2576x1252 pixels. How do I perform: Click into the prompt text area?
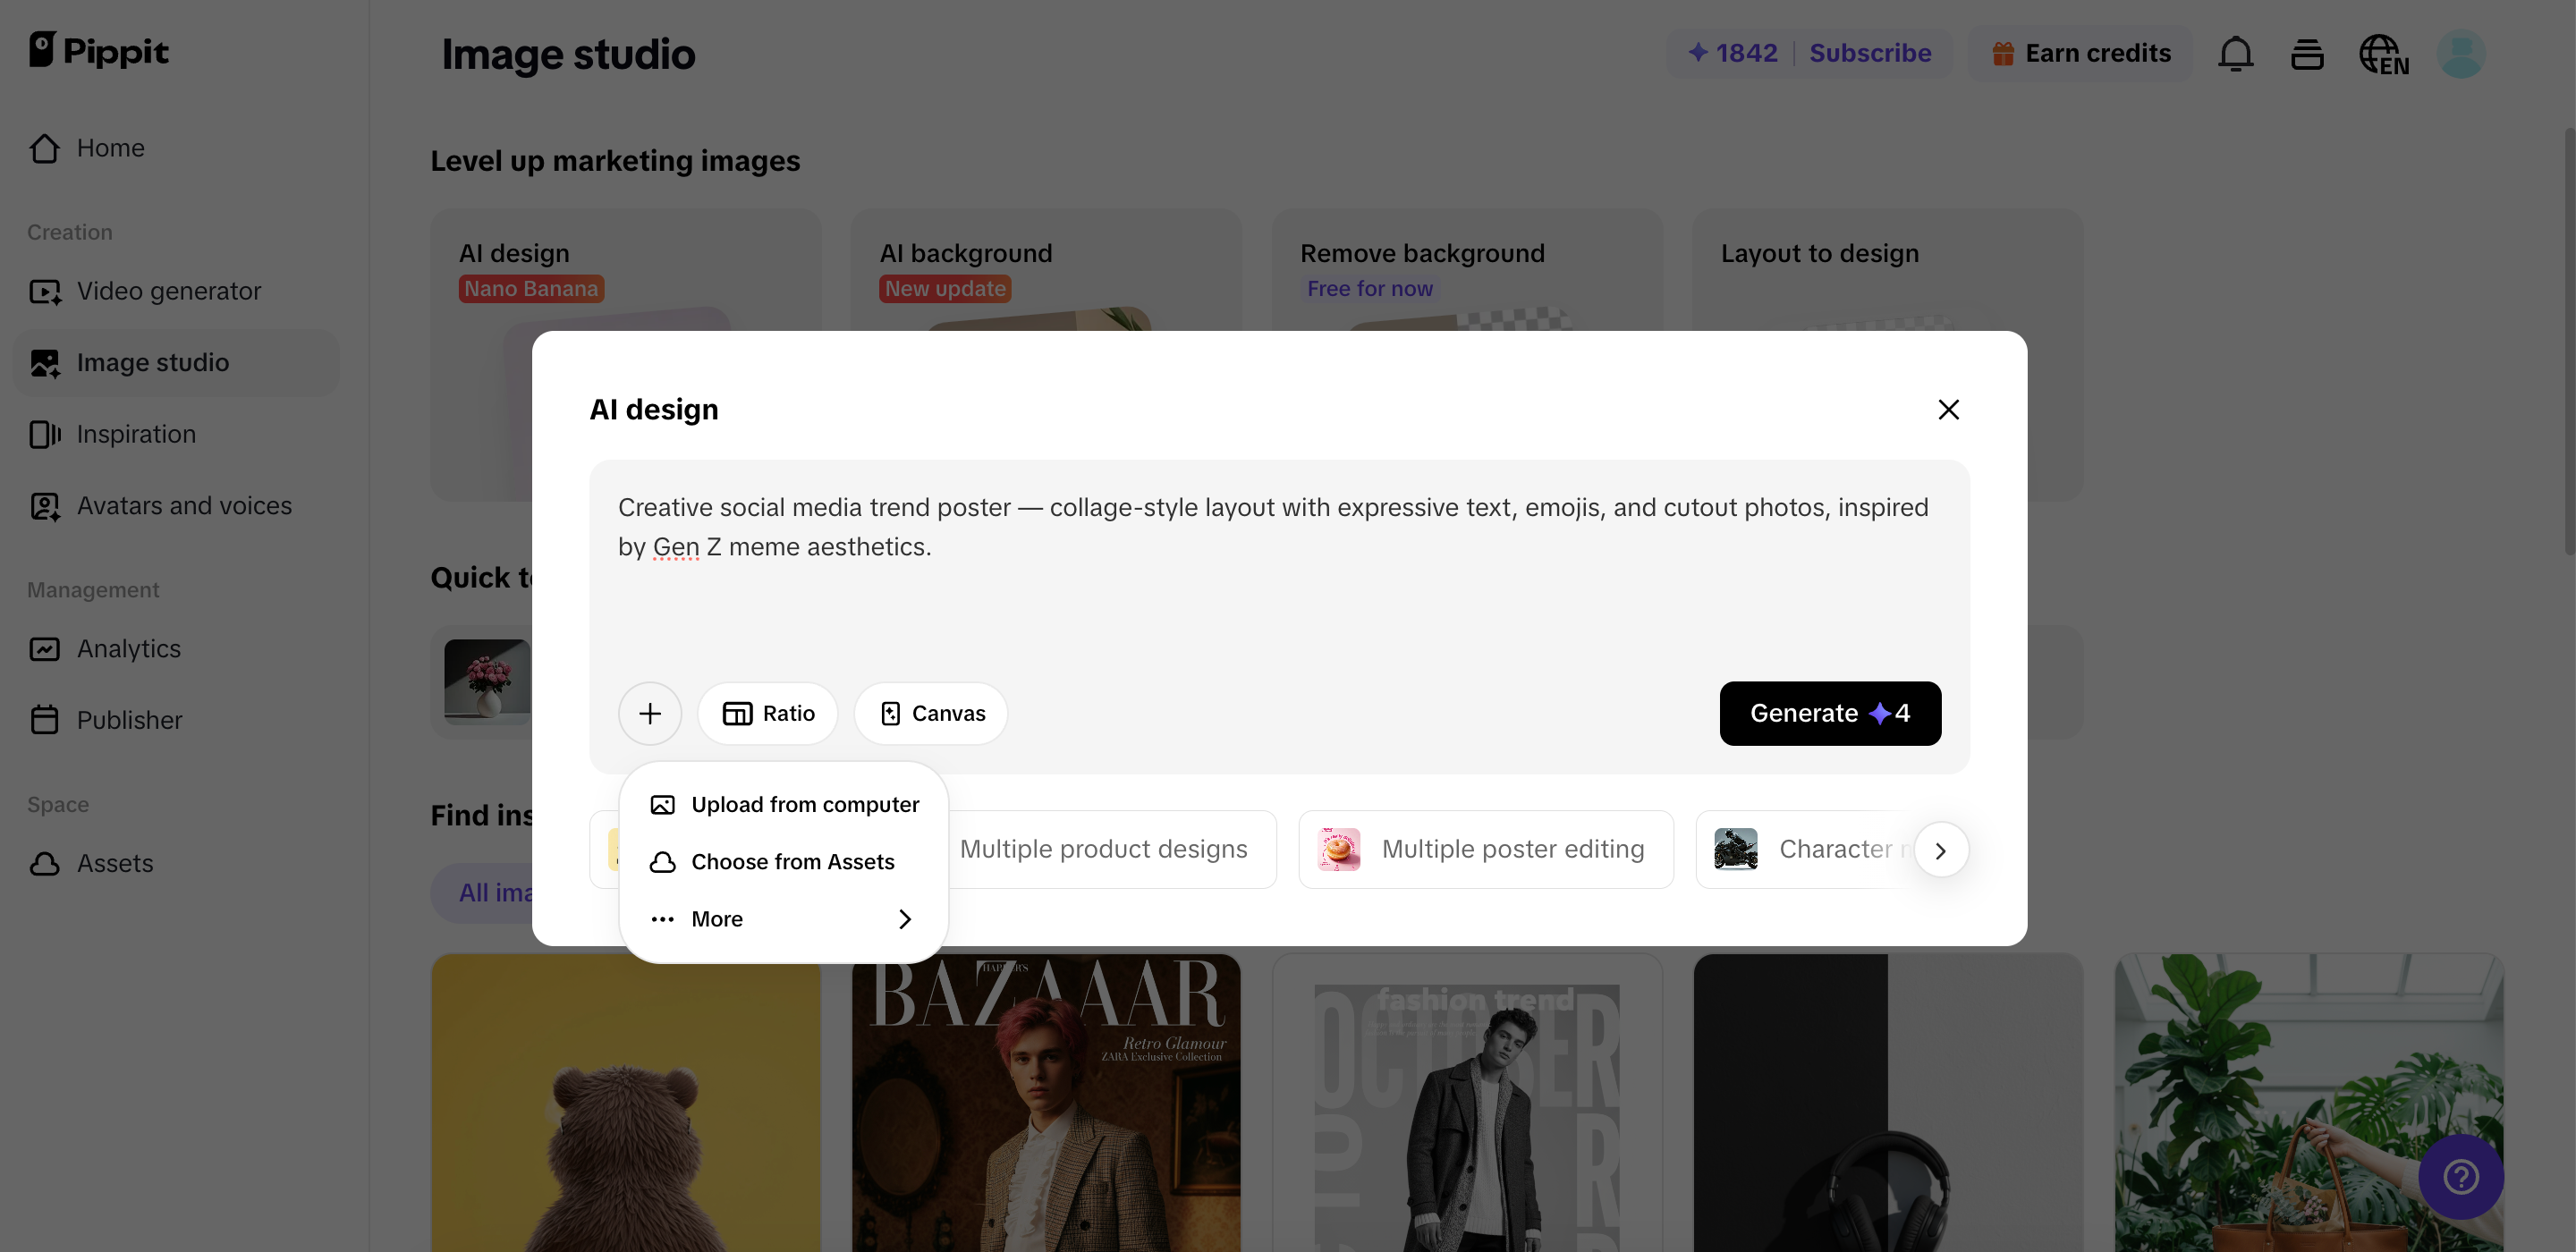pyautogui.click(x=1278, y=590)
